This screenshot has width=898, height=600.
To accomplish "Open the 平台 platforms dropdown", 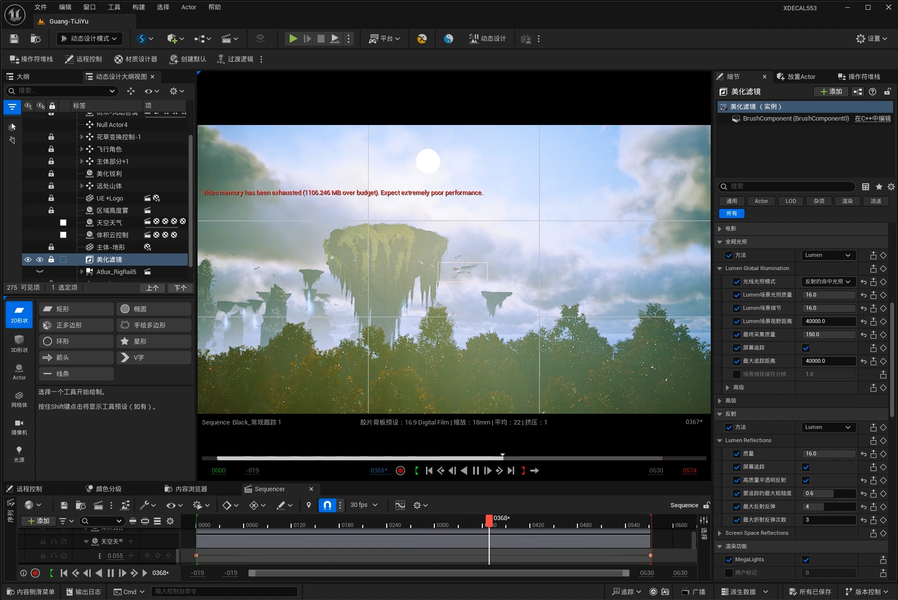I will [384, 38].
